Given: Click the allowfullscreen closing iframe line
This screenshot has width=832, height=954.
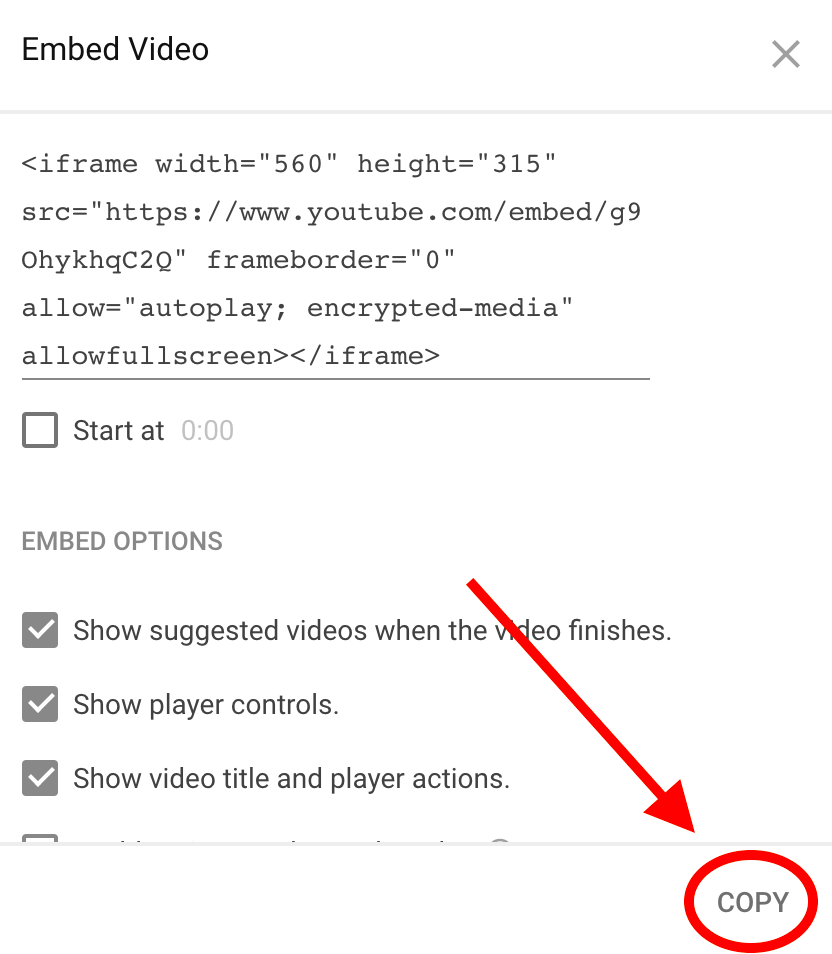Looking at the screenshot, I should [x=231, y=357].
